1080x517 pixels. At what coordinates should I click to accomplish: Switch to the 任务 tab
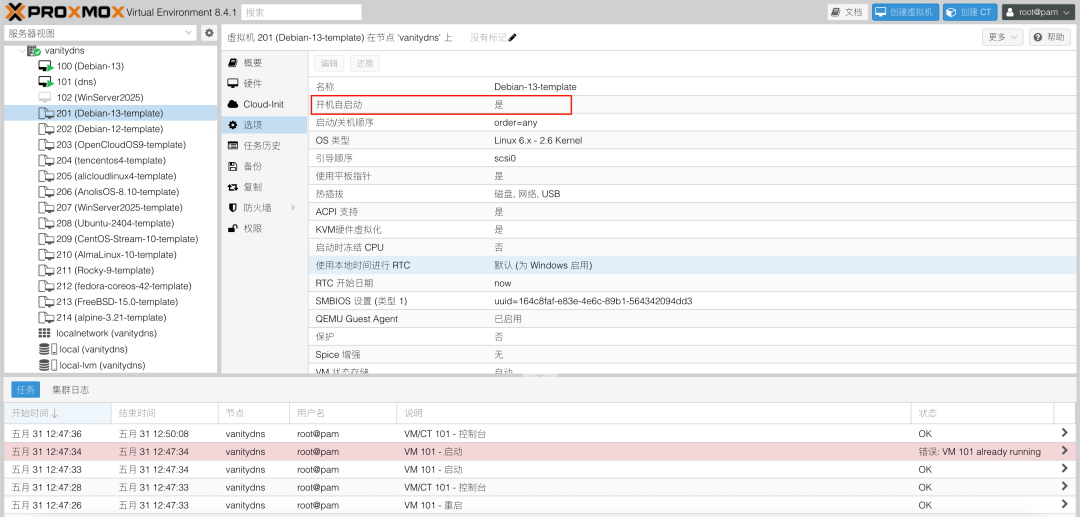(25, 390)
